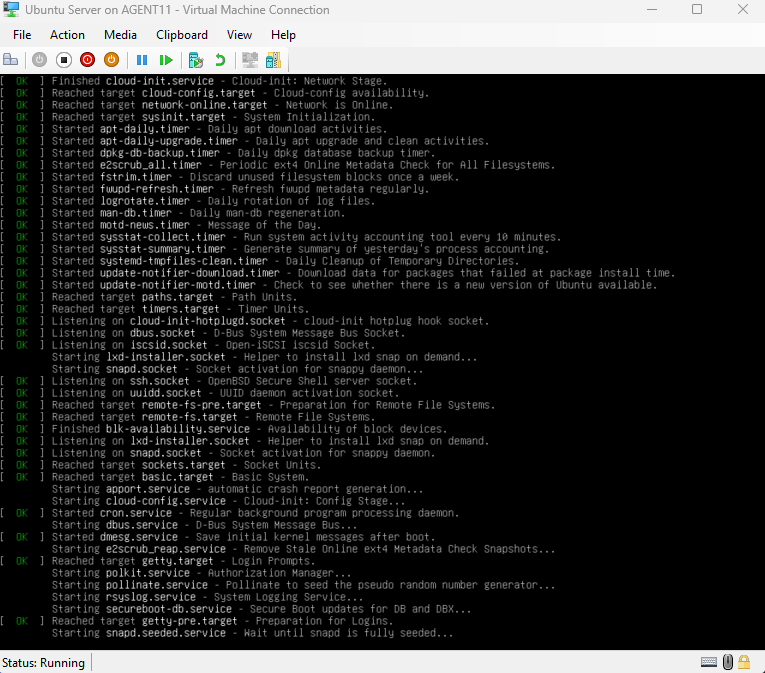
Task: Open the Action menu
Action: point(67,35)
